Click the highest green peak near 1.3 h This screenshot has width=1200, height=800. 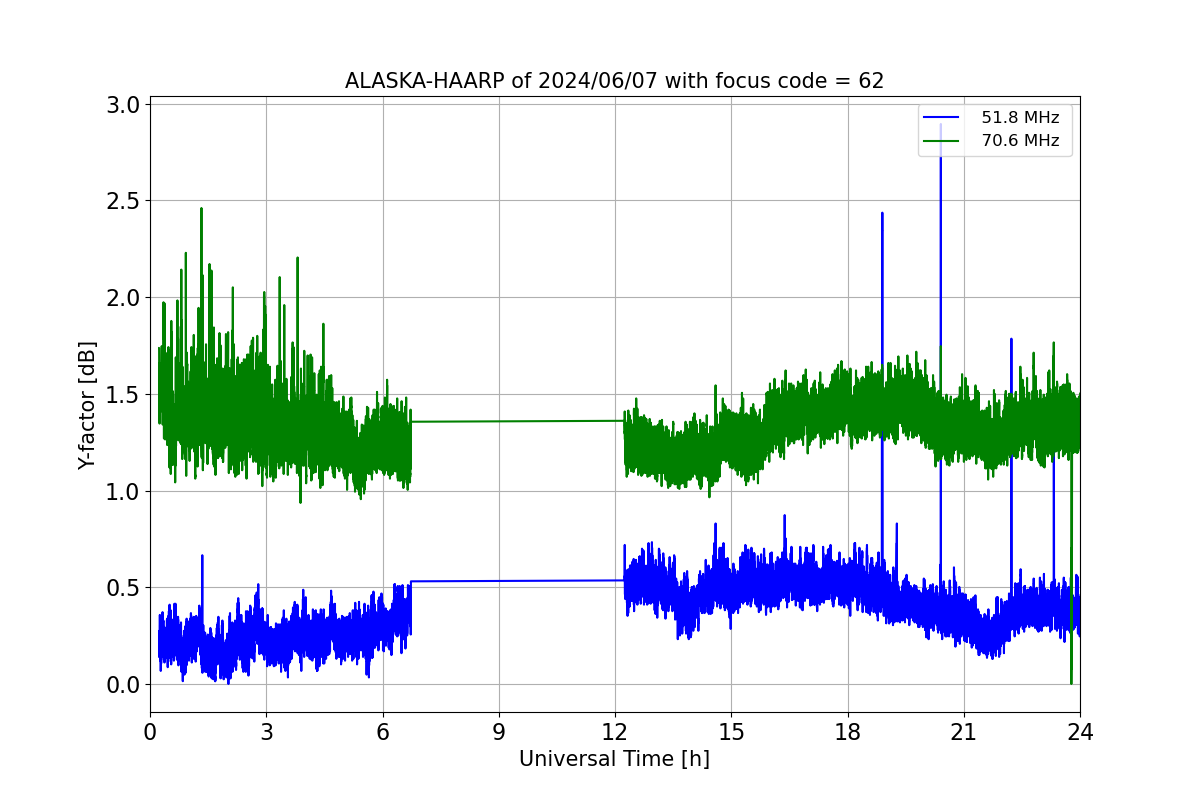click(x=201, y=210)
